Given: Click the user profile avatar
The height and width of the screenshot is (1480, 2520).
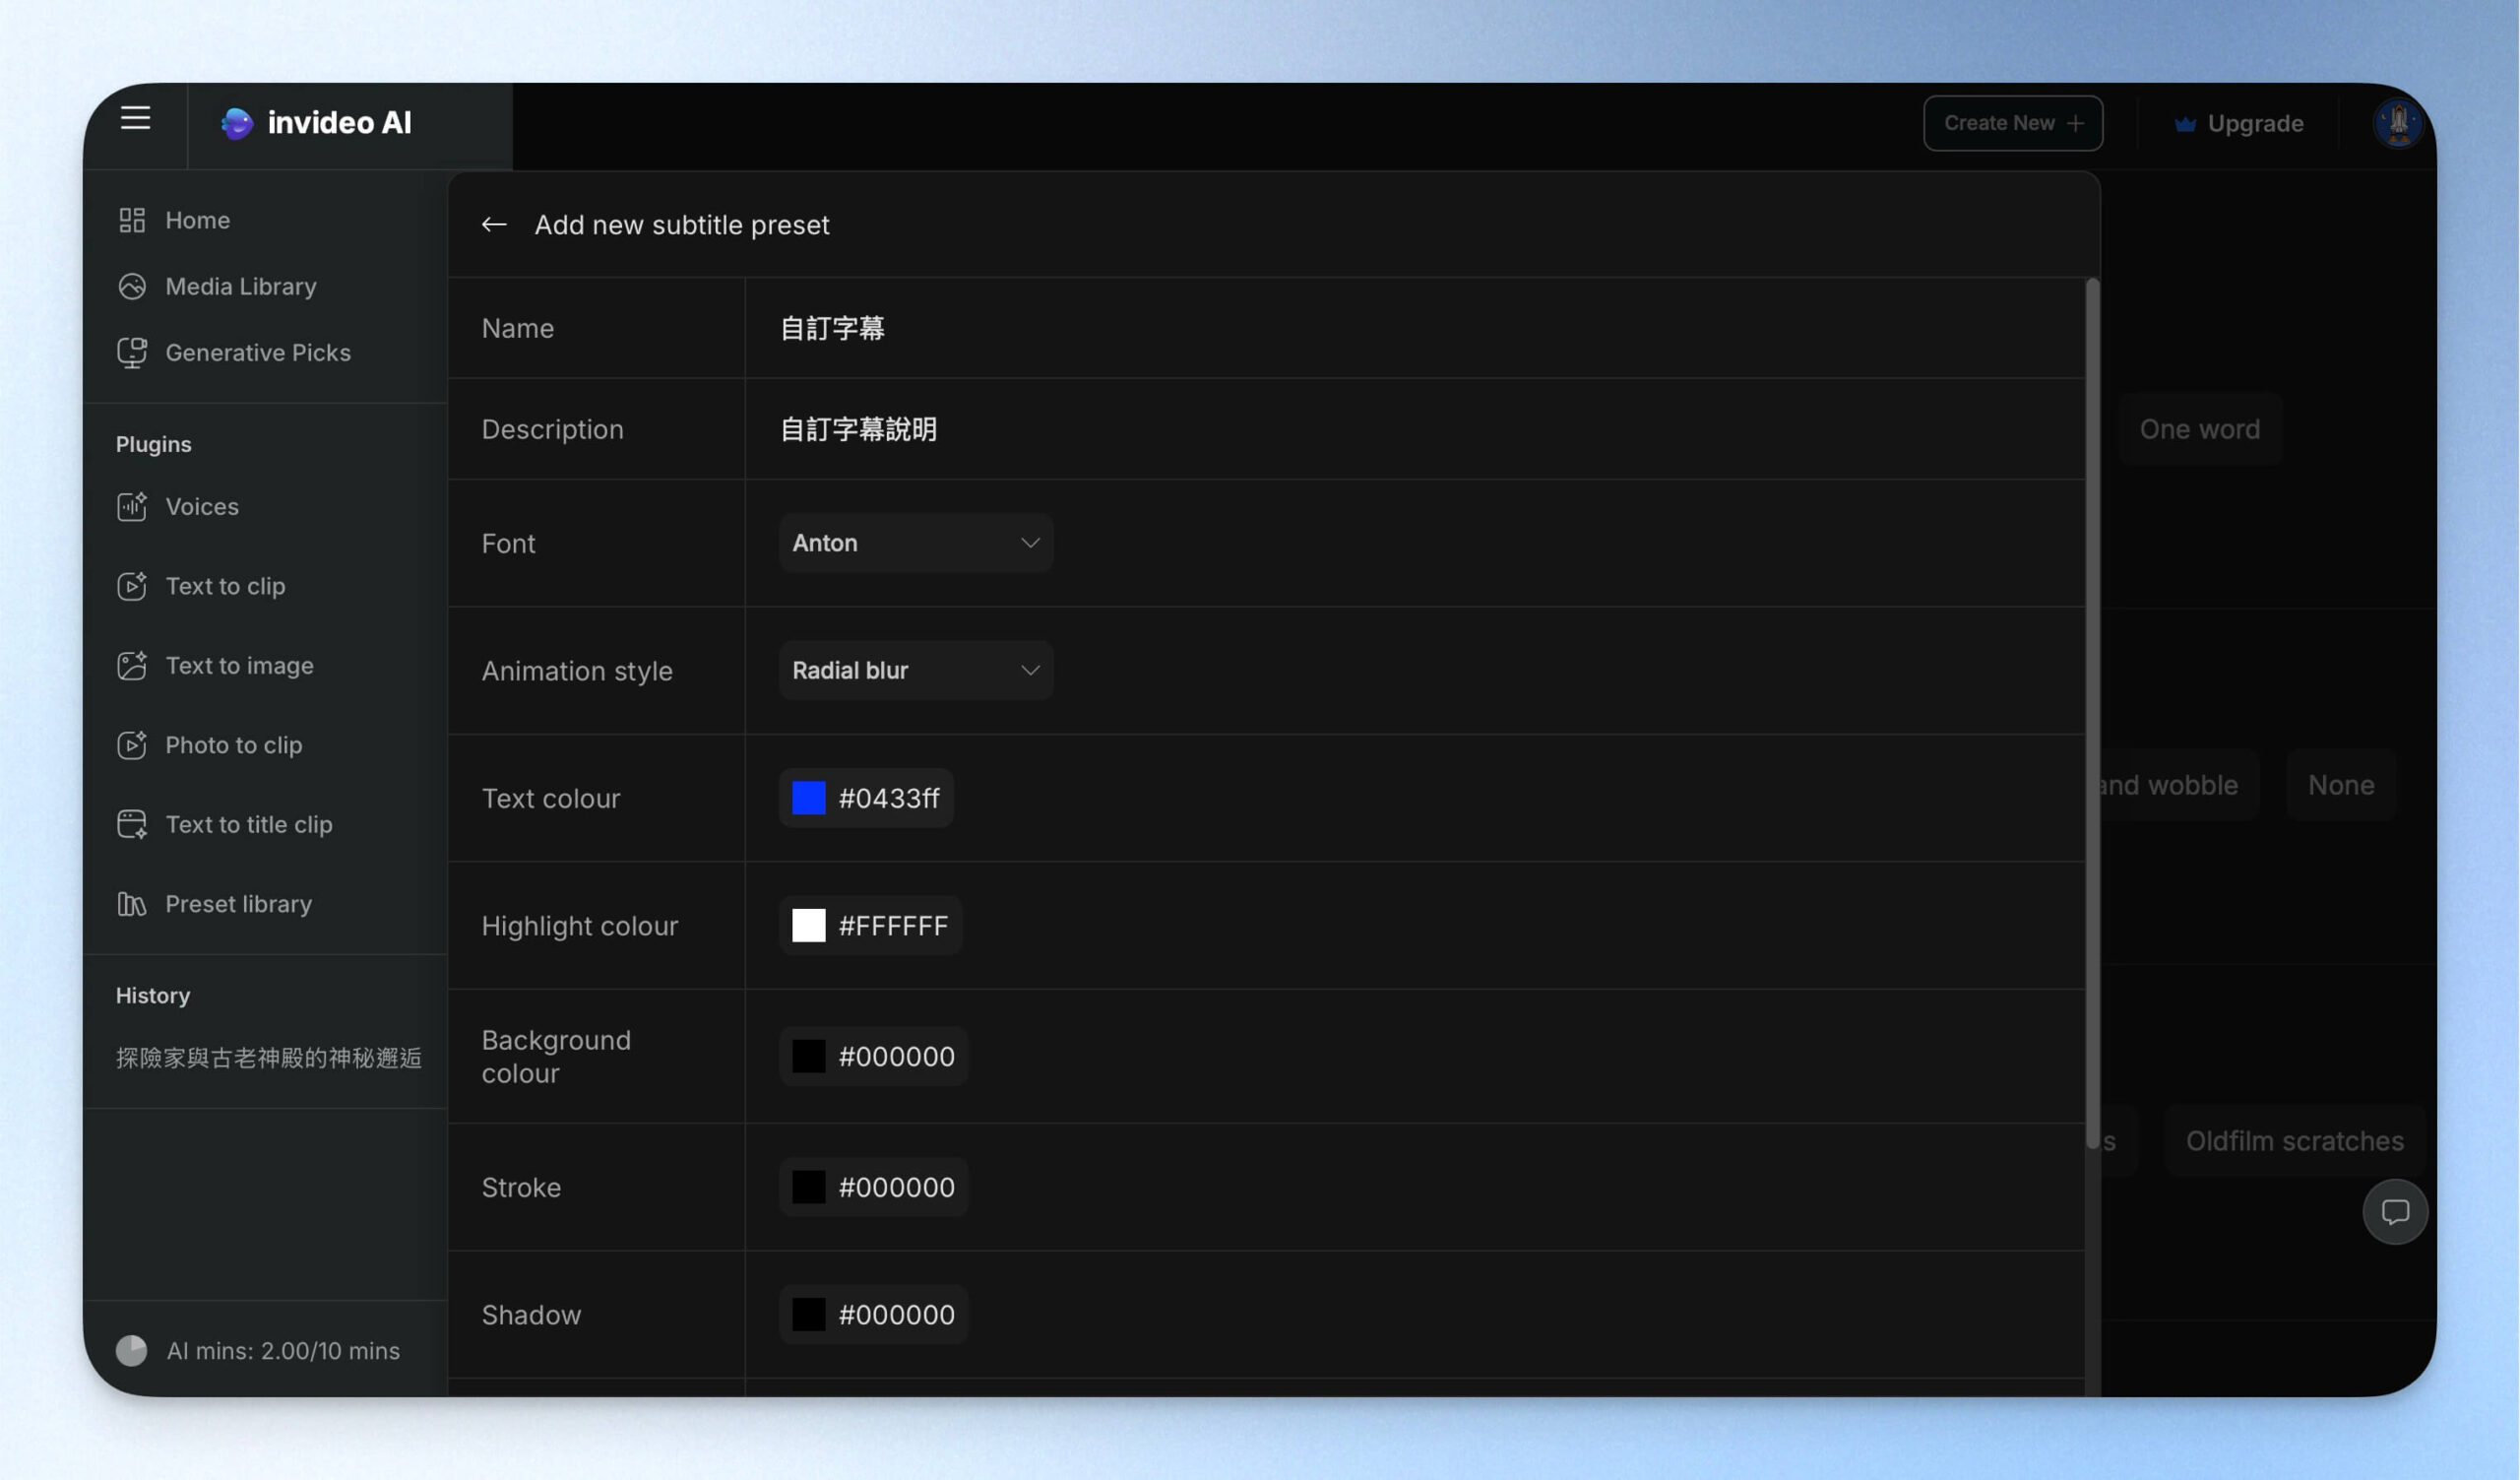Looking at the screenshot, I should pos(2397,123).
